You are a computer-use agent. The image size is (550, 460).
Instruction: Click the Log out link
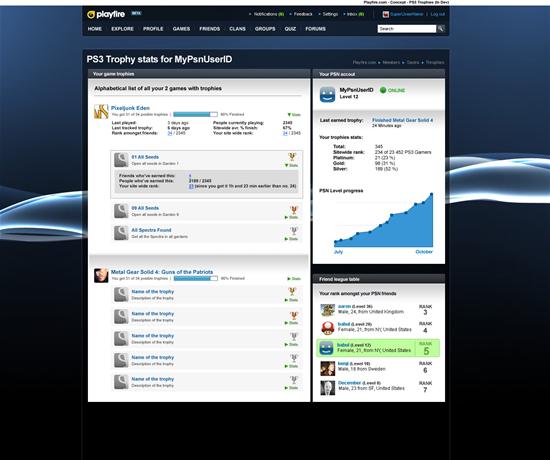(x=438, y=14)
